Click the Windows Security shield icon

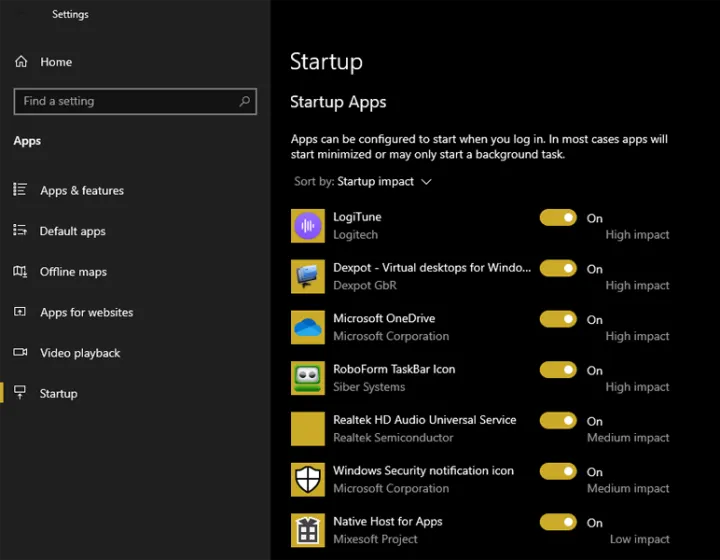click(x=308, y=480)
